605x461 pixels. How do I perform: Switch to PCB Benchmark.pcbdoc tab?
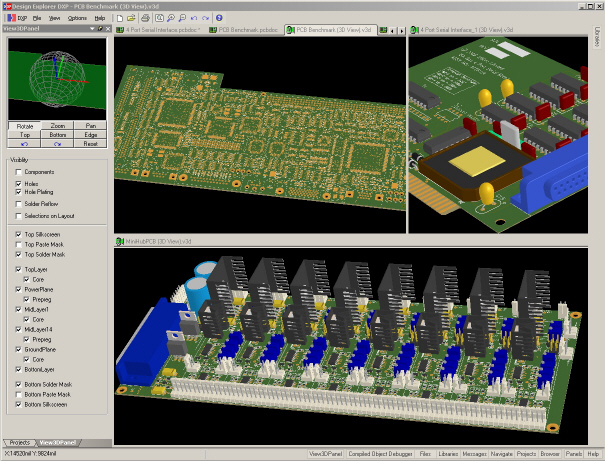click(x=247, y=30)
